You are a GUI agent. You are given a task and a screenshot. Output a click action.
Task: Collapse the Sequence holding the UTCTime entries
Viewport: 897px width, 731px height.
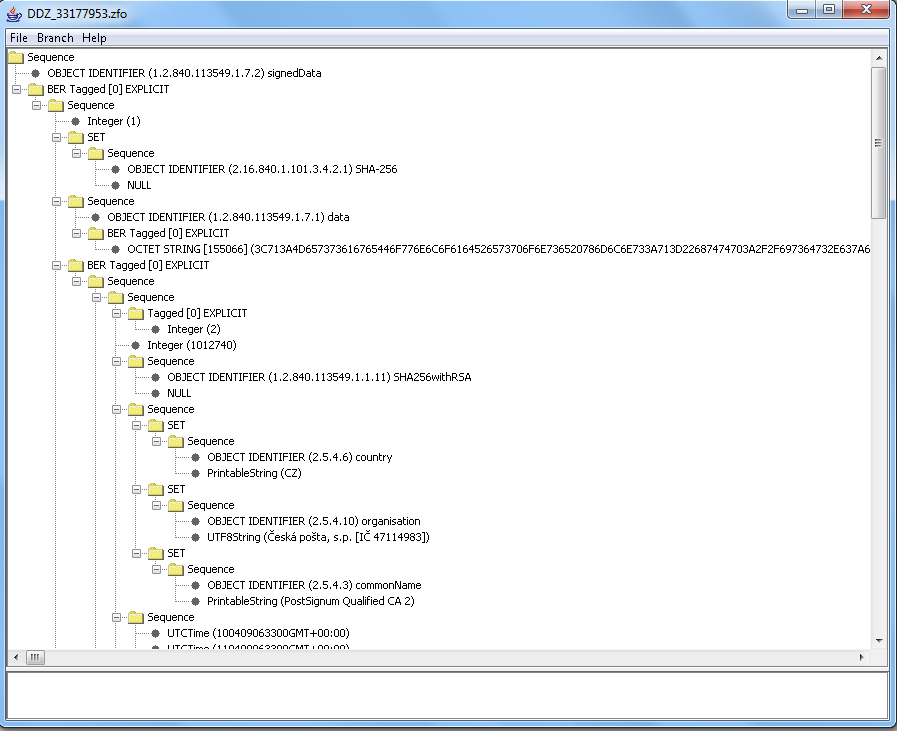click(x=117, y=617)
